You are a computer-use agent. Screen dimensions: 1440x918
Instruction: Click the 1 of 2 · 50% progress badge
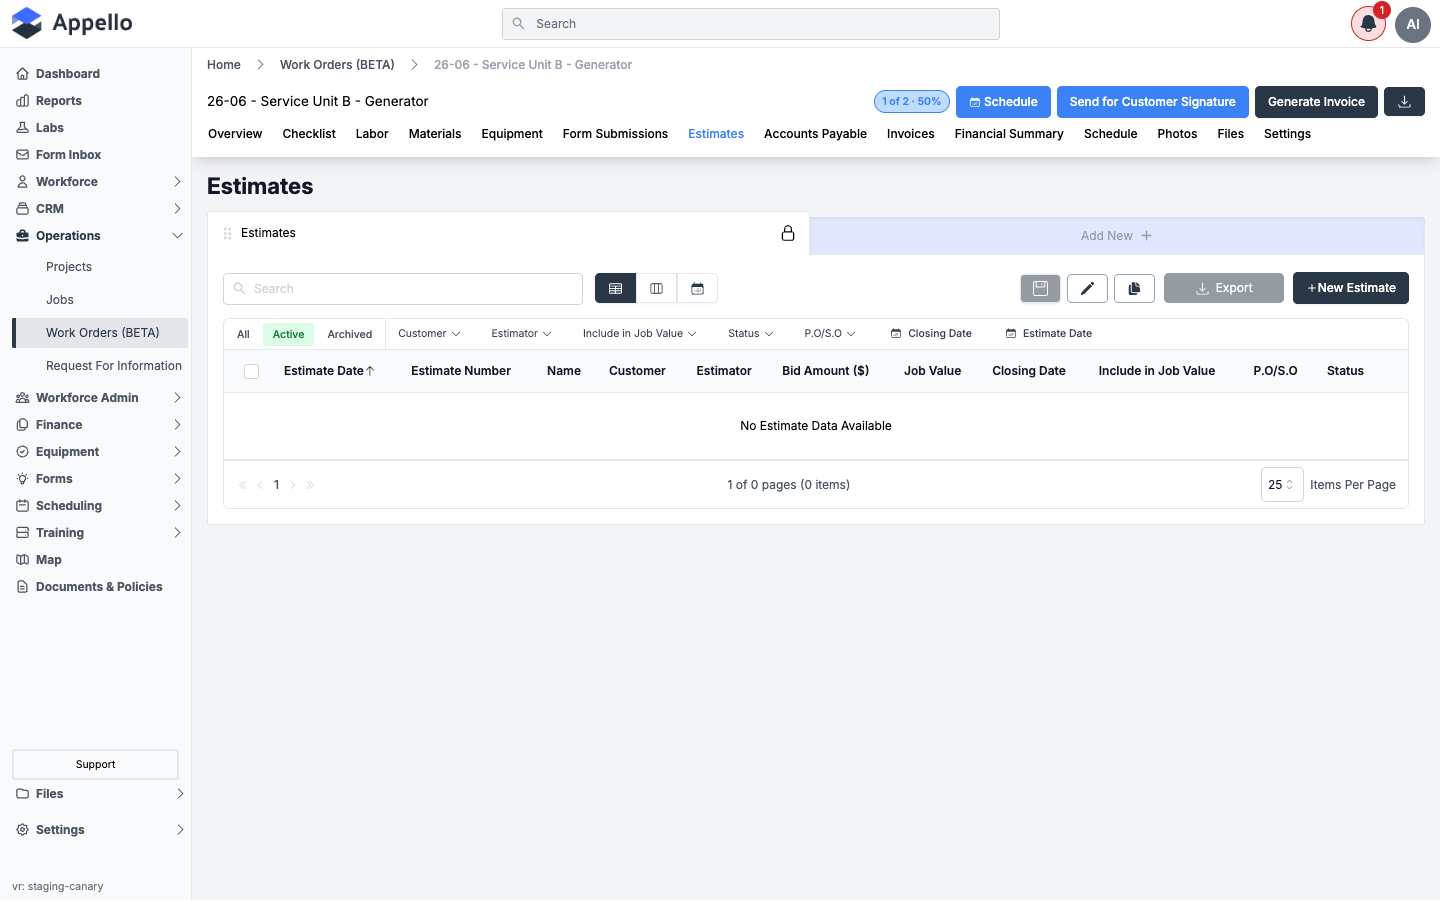tap(911, 102)
